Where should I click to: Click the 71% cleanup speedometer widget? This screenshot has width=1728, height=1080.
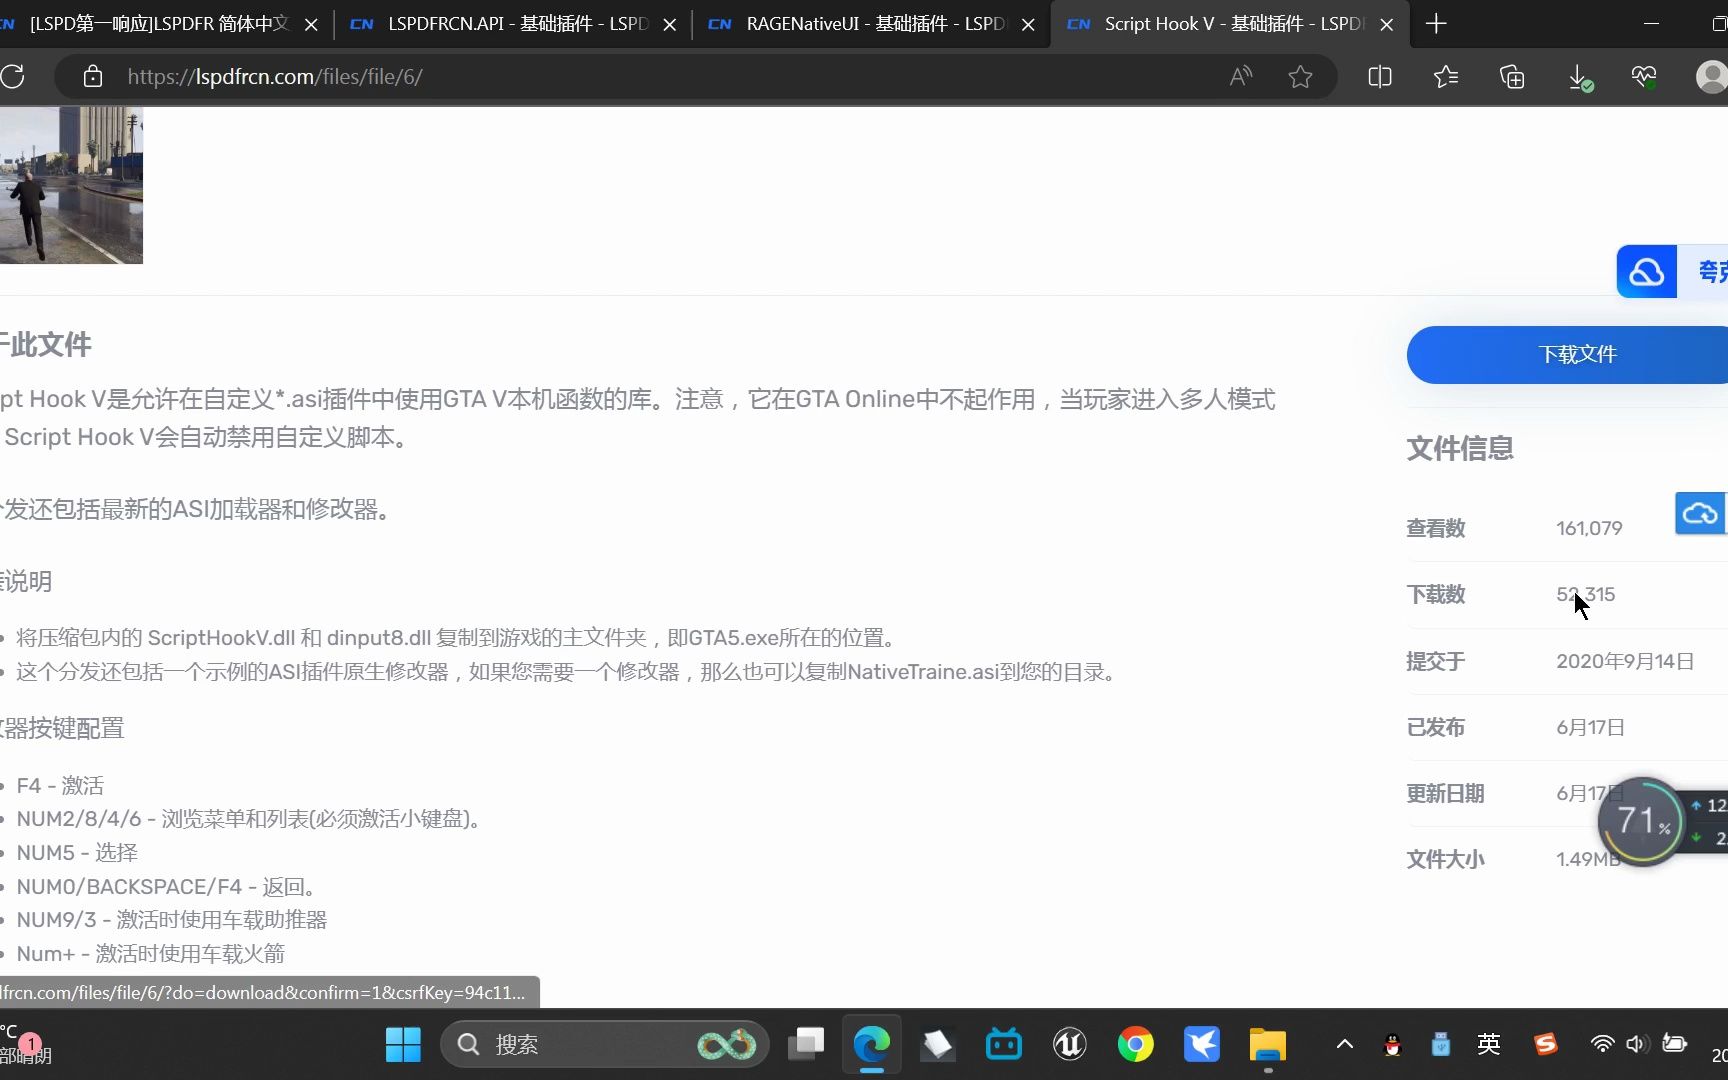1641,820
